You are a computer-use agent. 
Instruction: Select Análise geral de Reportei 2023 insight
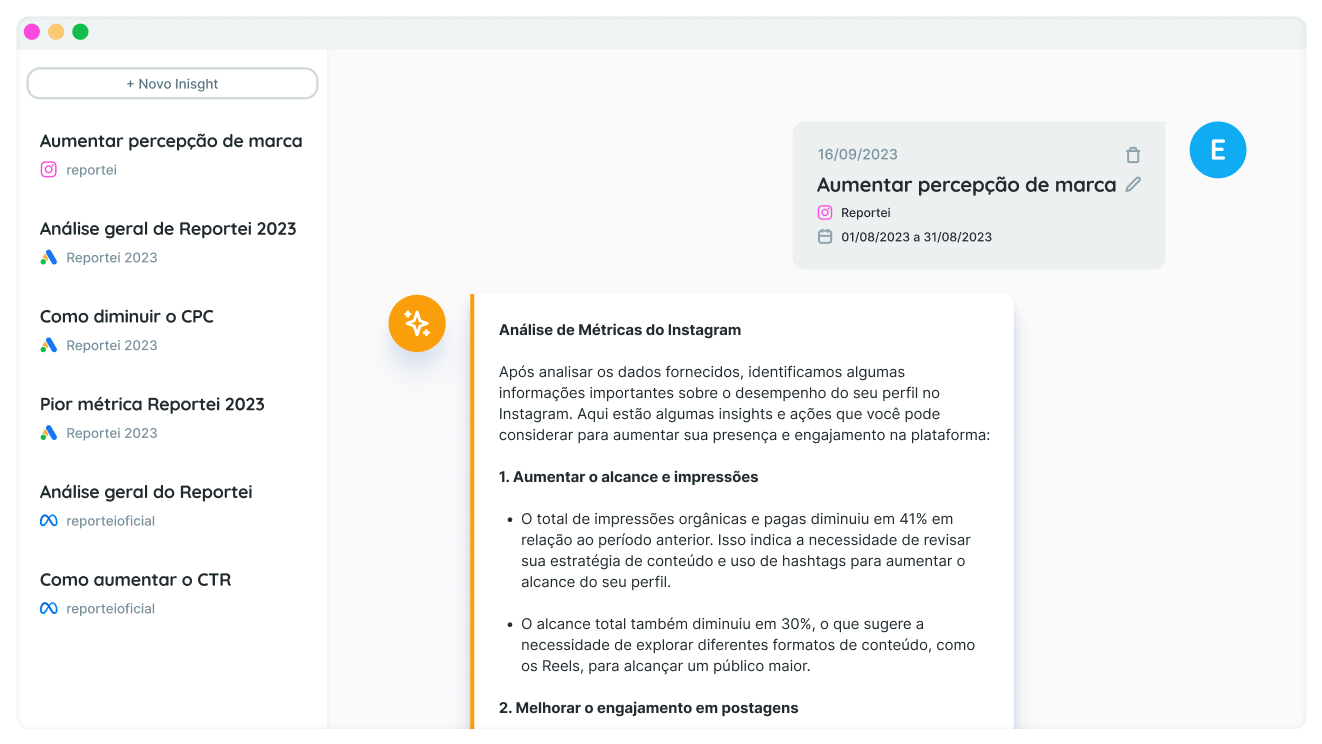click(168, 229)
